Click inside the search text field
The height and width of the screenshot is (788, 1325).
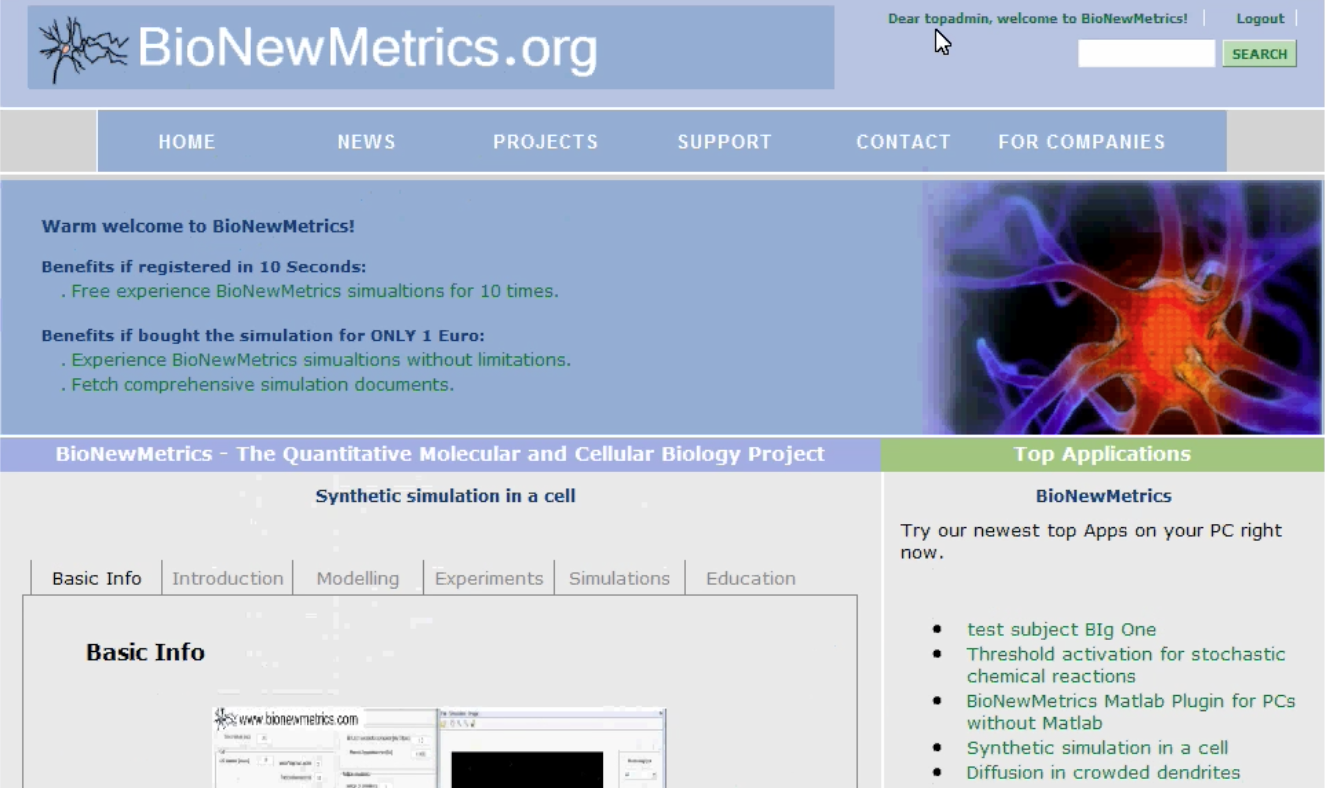1145,54
